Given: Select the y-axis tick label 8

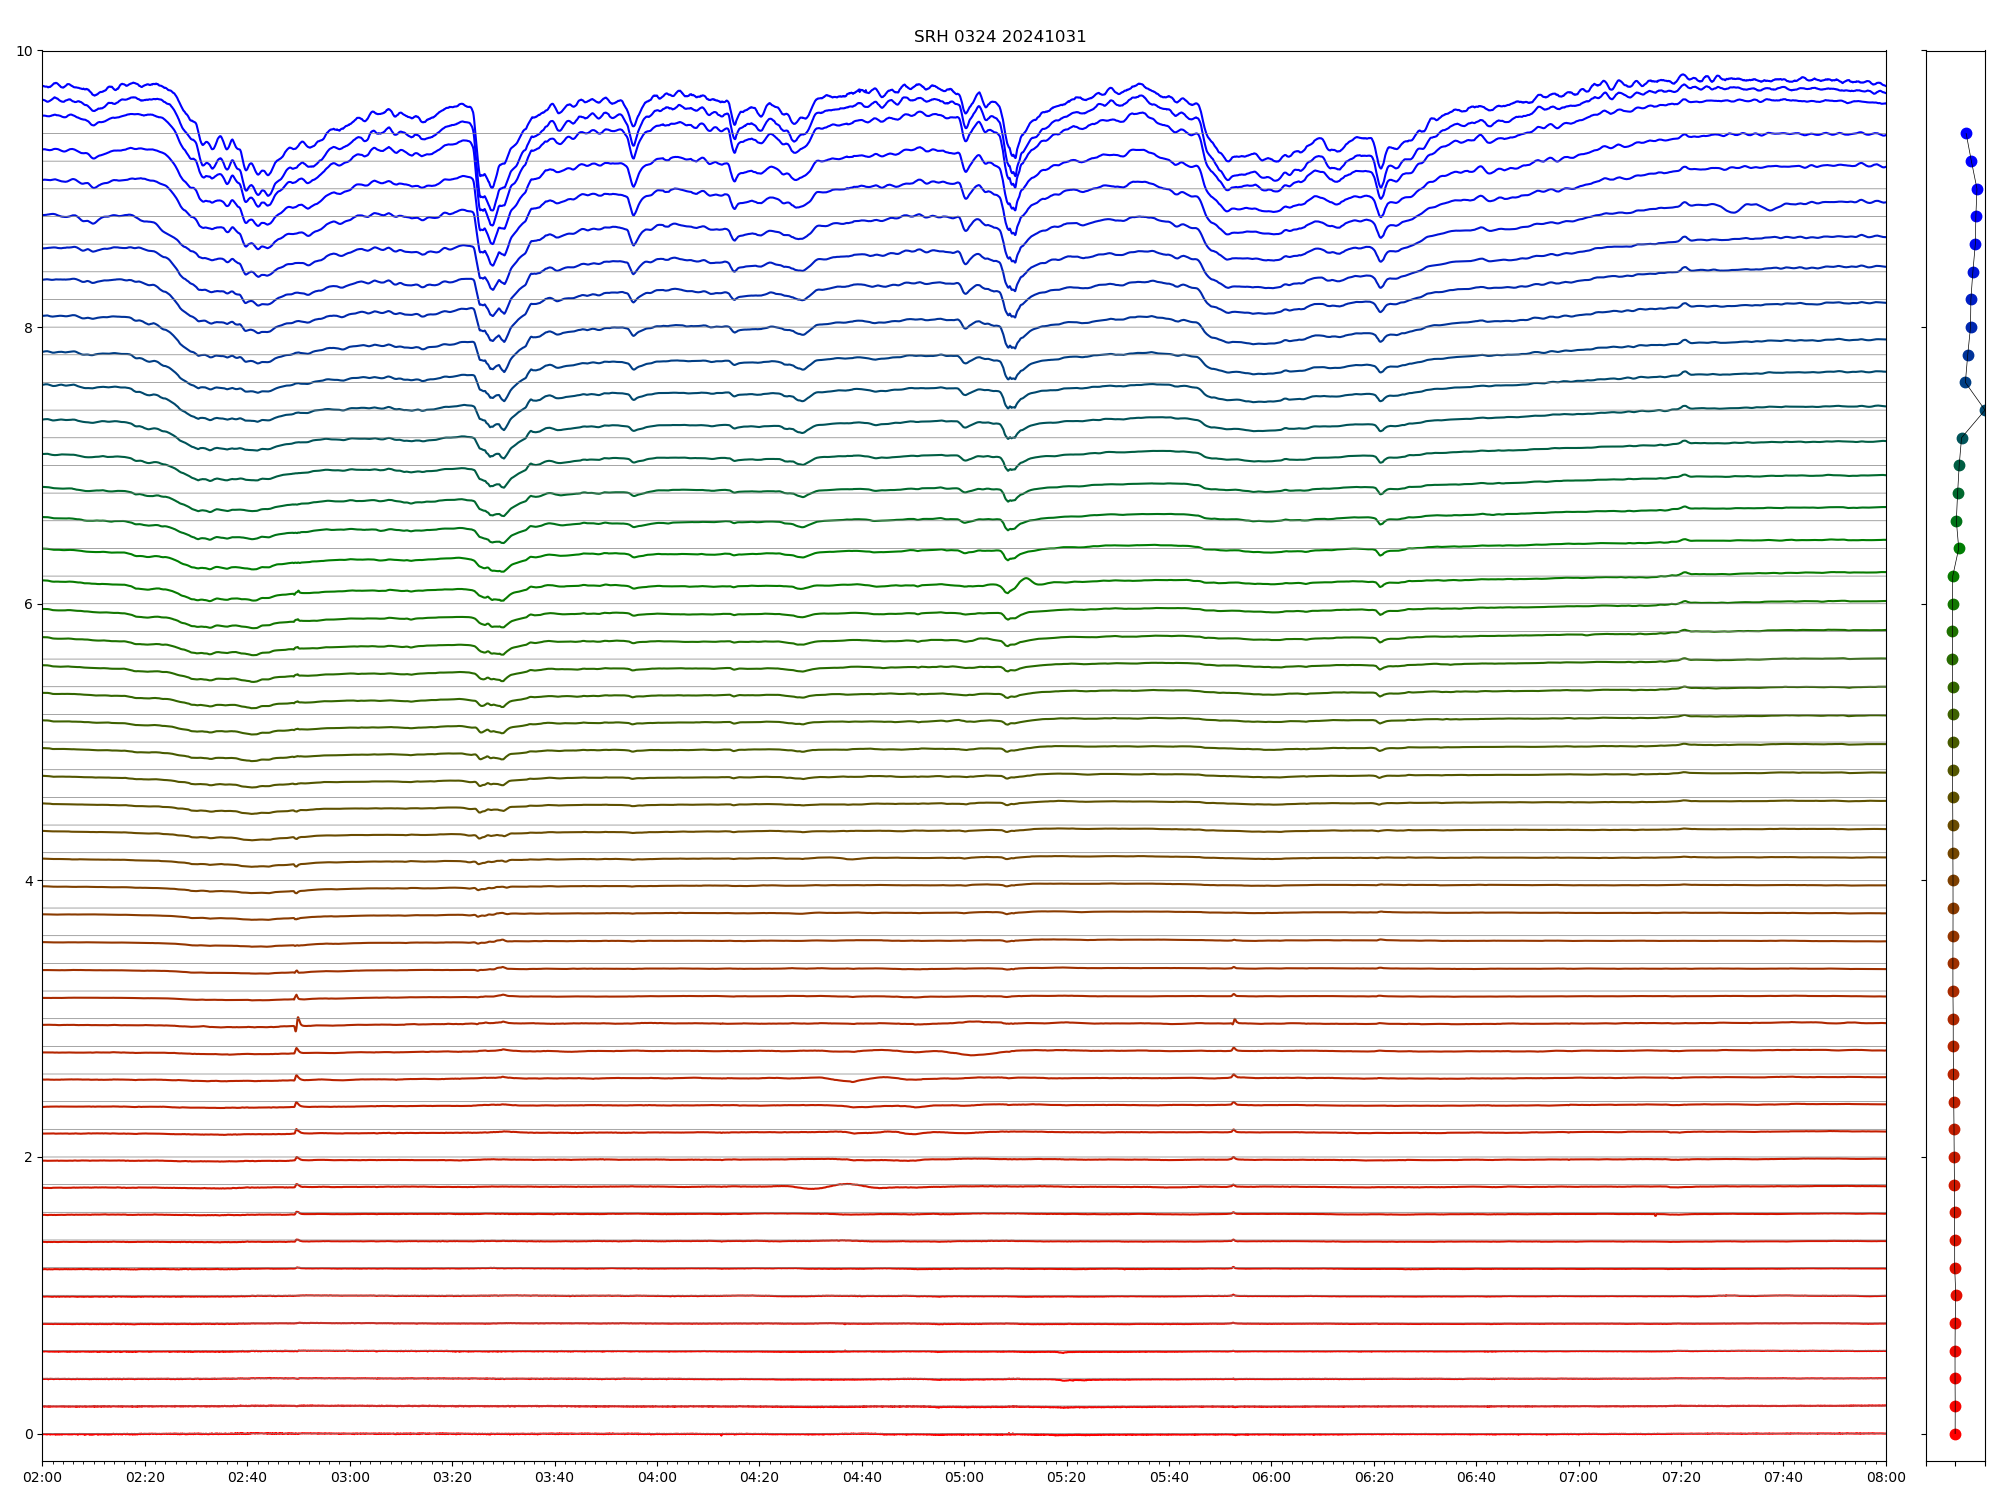Looking at the screenshot, I should point(28,328).
